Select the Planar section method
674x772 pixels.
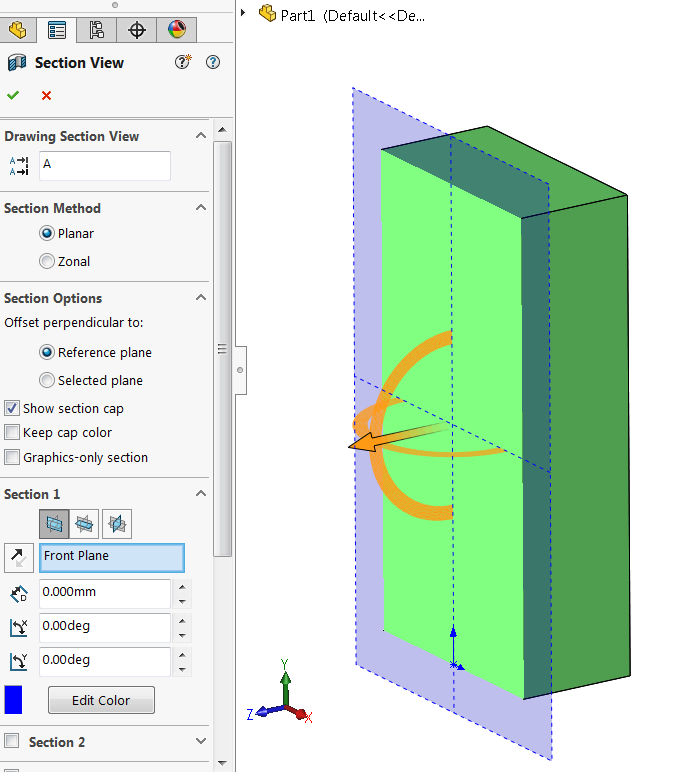[x=47, y=233]
